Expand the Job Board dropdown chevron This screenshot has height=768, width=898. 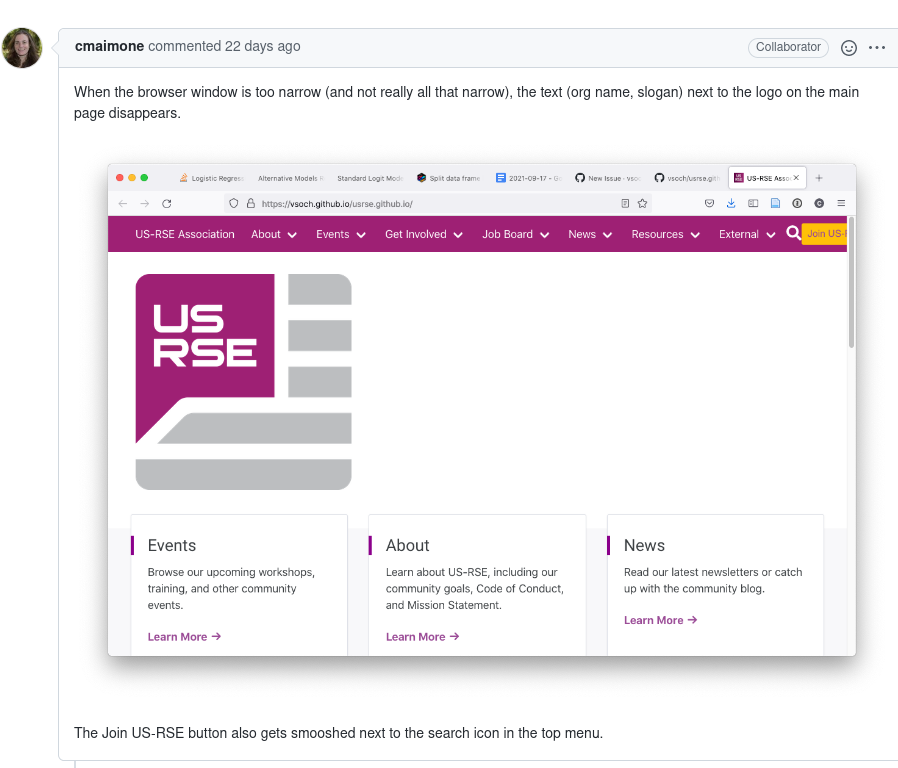(x=545, y=235)
